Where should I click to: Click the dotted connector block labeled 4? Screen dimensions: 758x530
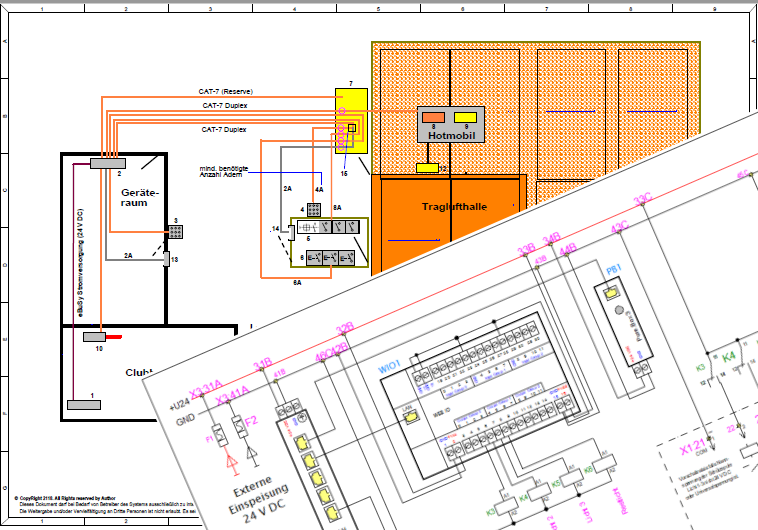pyautogui.click(x=315, y=211)
